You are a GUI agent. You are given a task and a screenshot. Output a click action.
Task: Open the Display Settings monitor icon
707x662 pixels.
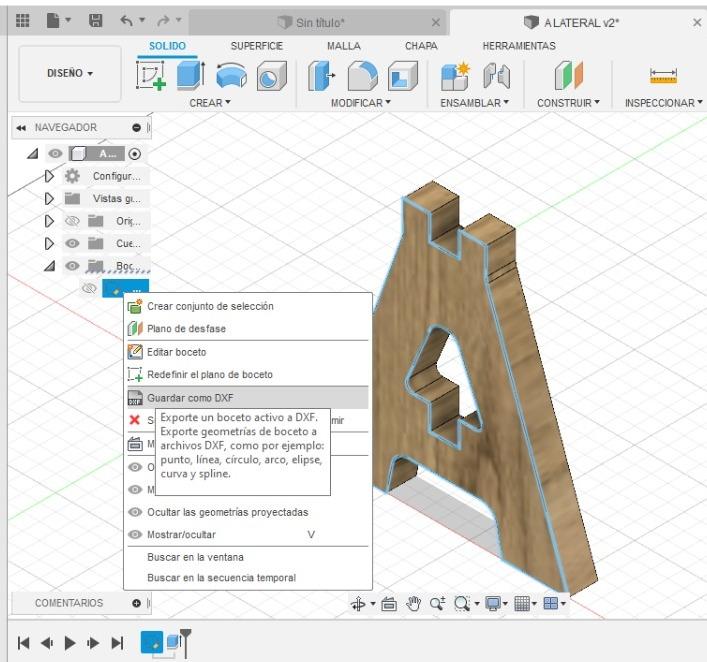pyautogui.click(x=493, y=603)
